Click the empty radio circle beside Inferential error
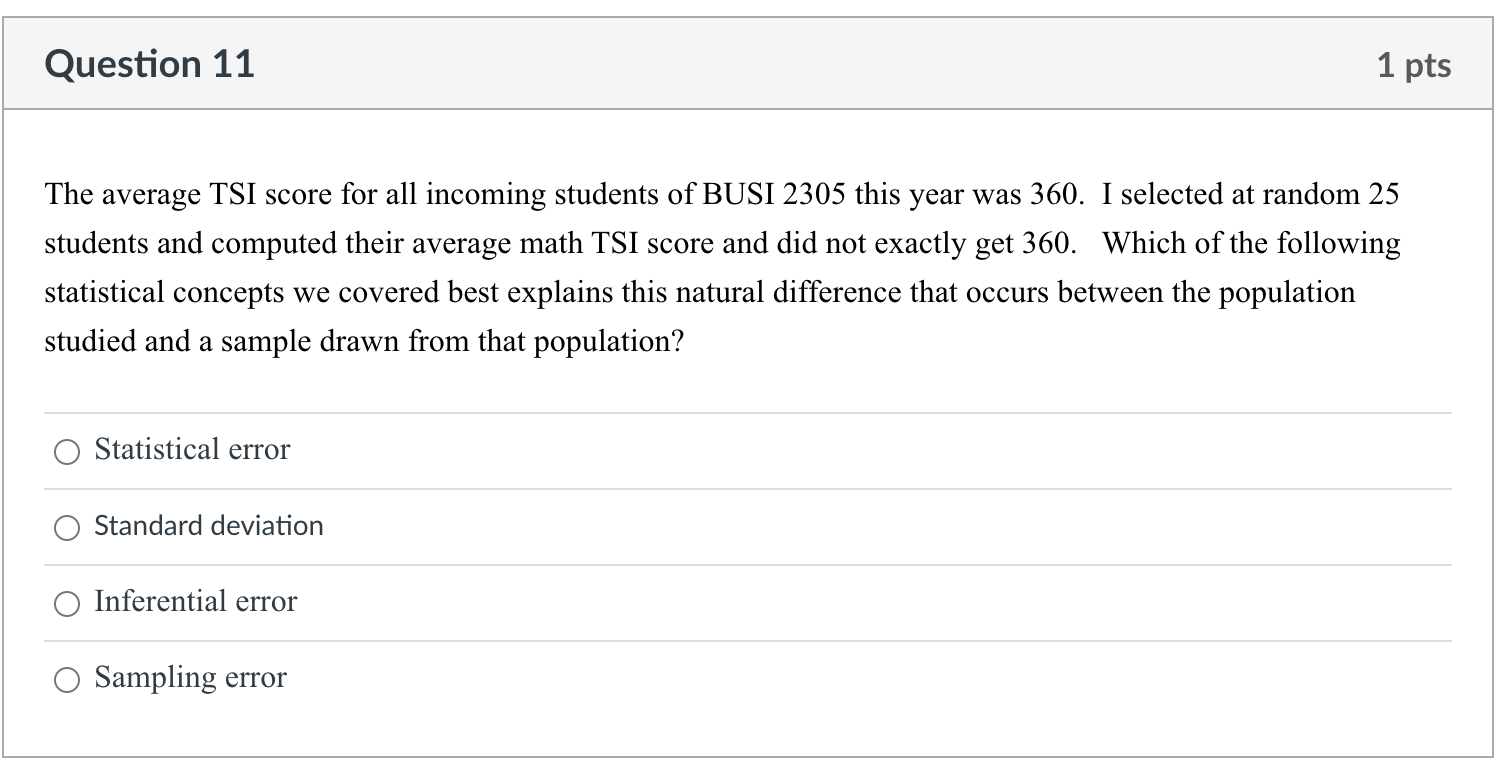 (x=67, y=603)
